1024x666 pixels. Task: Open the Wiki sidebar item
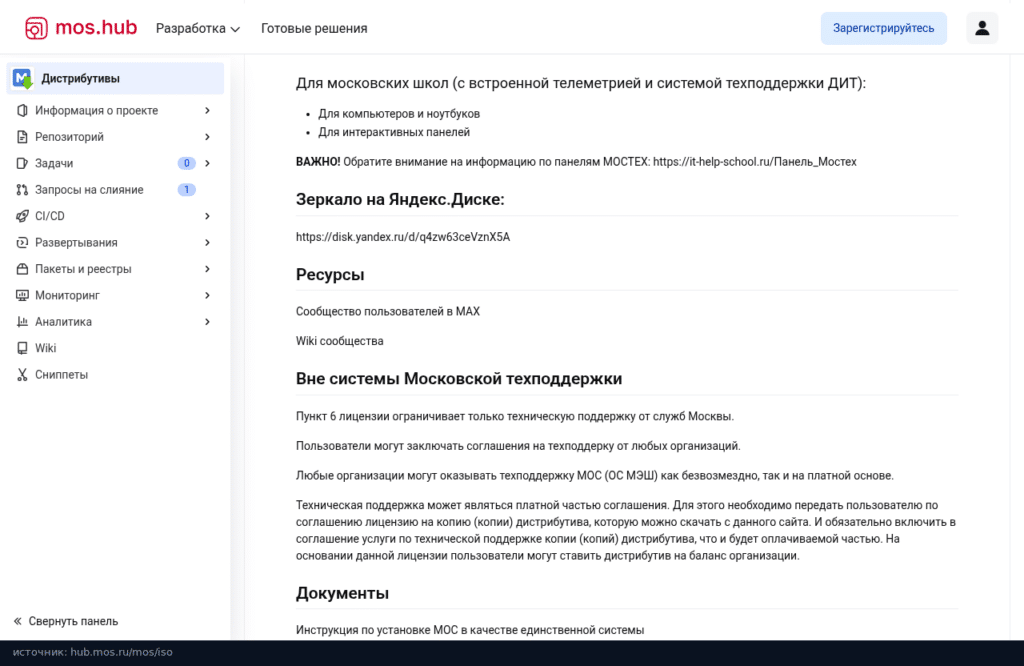click(115, 348)
